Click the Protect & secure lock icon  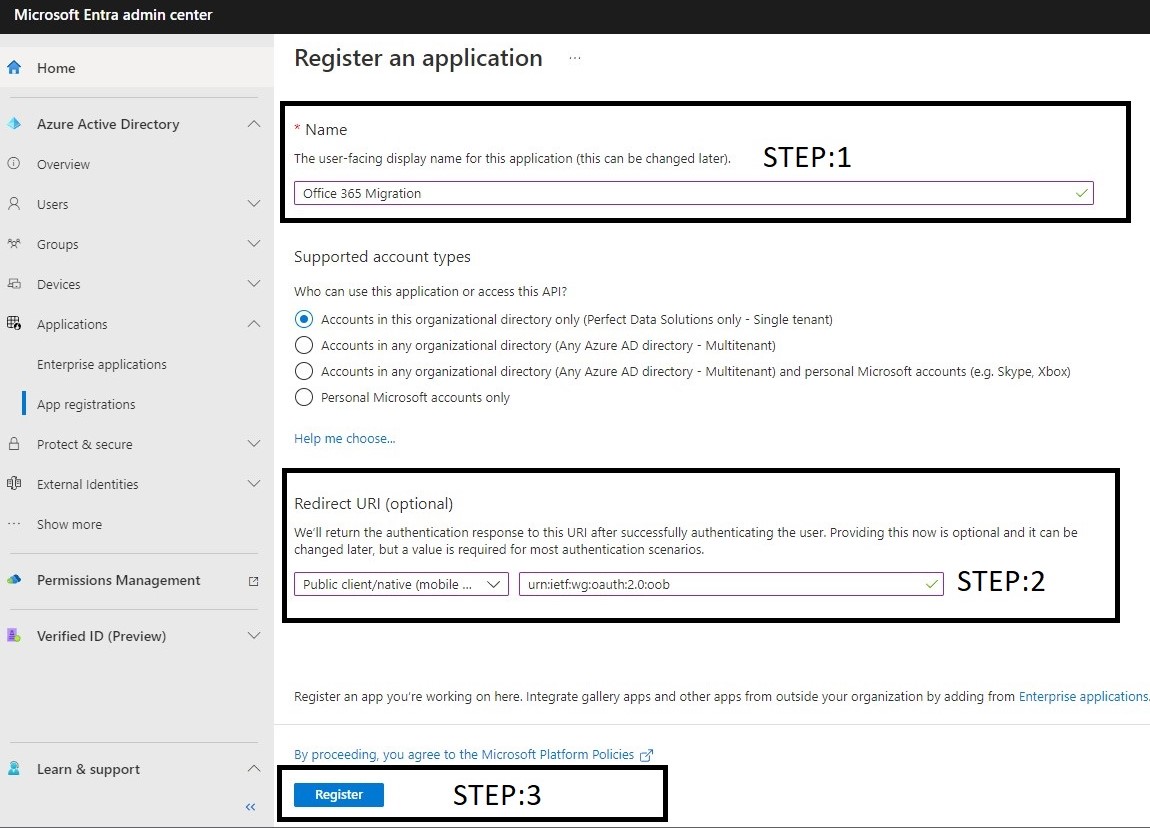[14, 444]
